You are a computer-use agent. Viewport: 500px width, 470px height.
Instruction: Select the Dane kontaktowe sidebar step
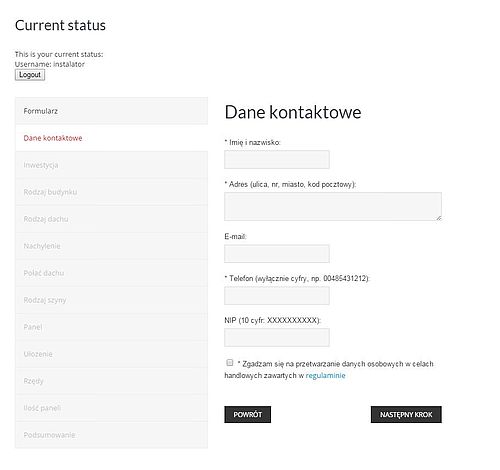coord(111,138)
